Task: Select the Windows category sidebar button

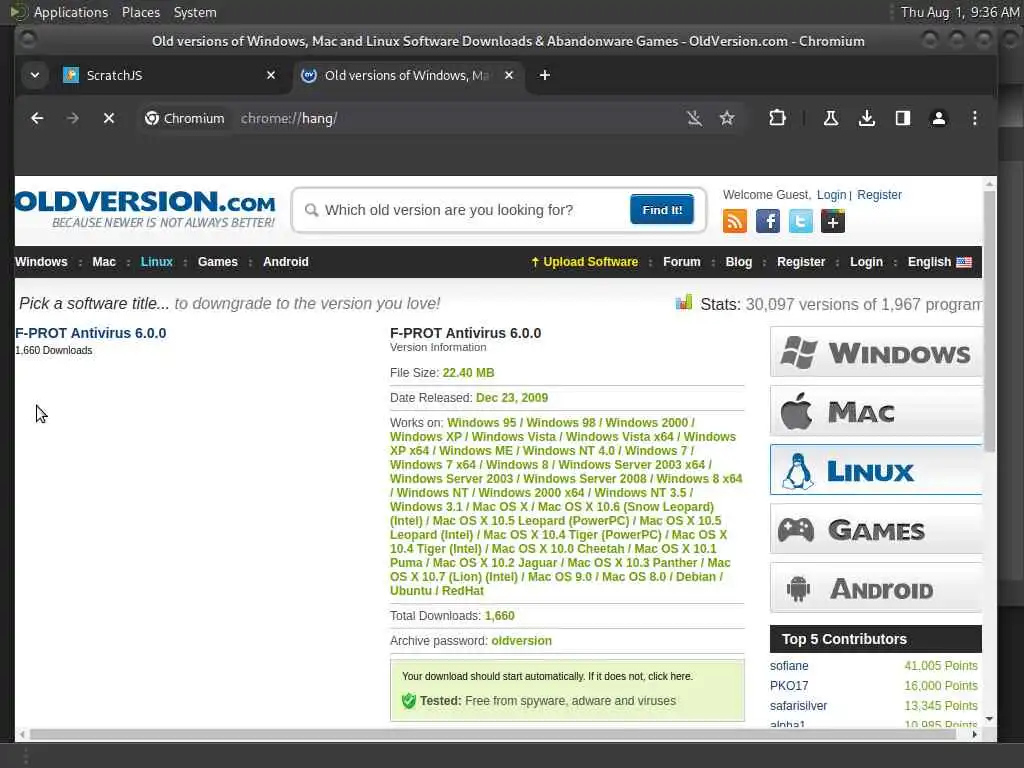Action: point(876,352)
